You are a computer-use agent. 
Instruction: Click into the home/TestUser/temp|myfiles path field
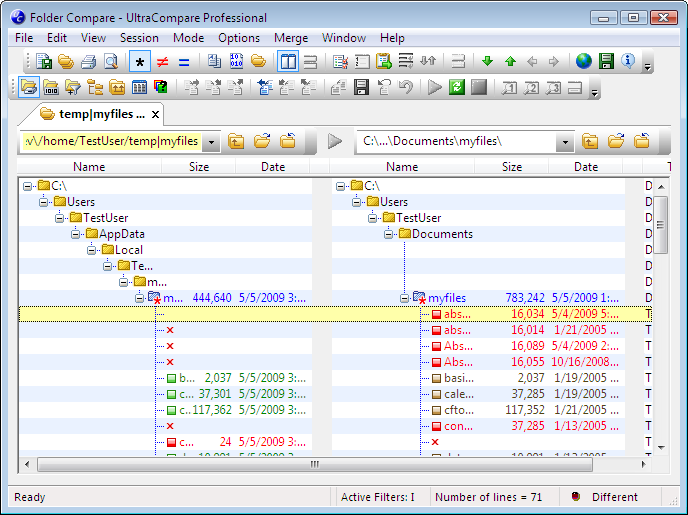point(112,142)
